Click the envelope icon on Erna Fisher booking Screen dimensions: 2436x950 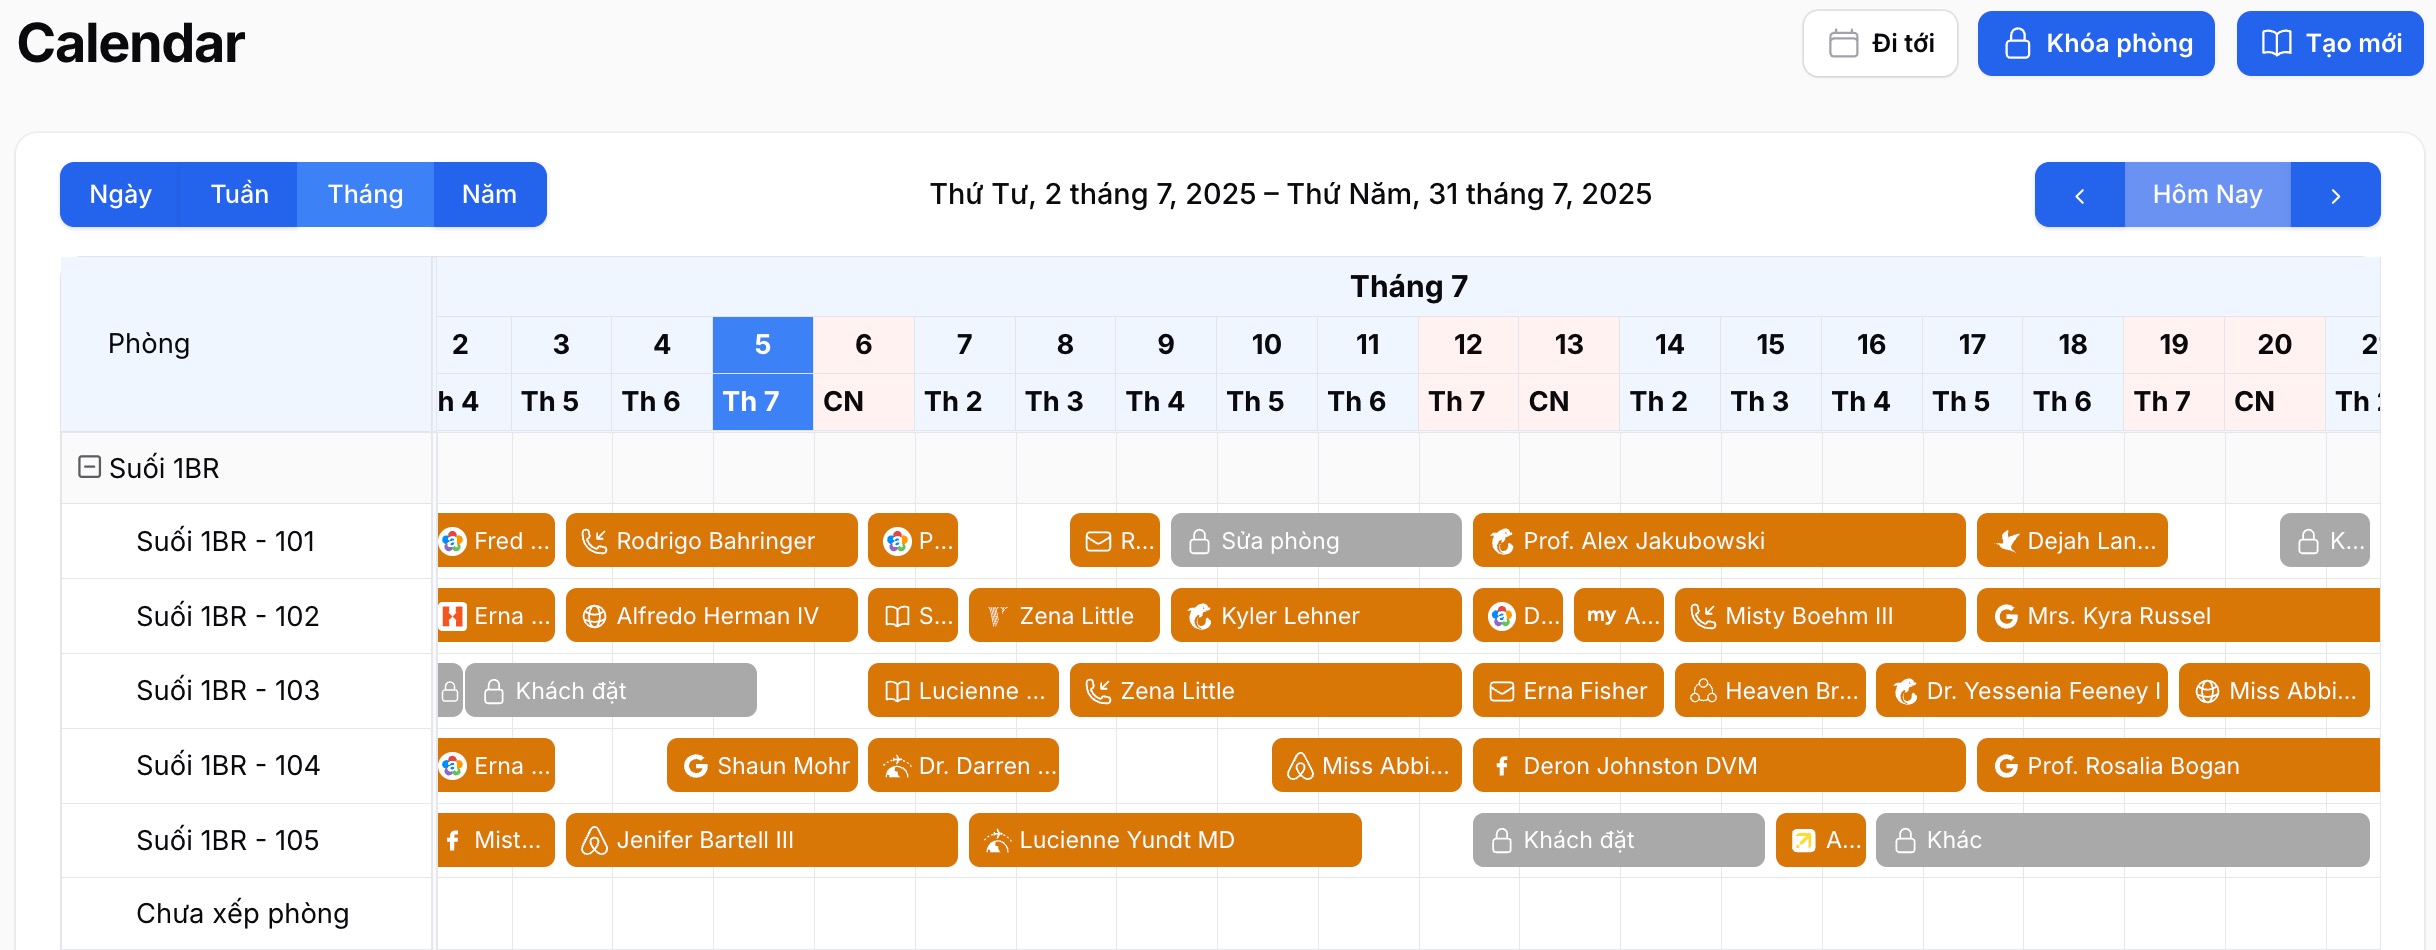click(x=1501, y=691)
